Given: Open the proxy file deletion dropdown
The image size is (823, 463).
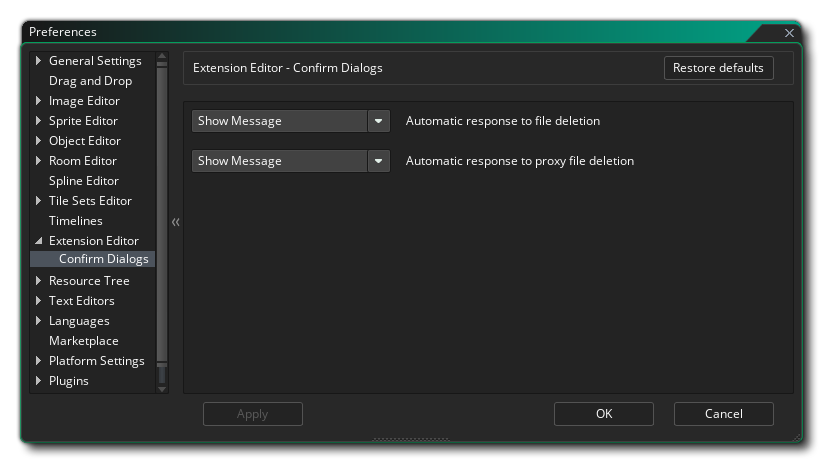Looking at the screenshot, I should click(x=378, y=161).
